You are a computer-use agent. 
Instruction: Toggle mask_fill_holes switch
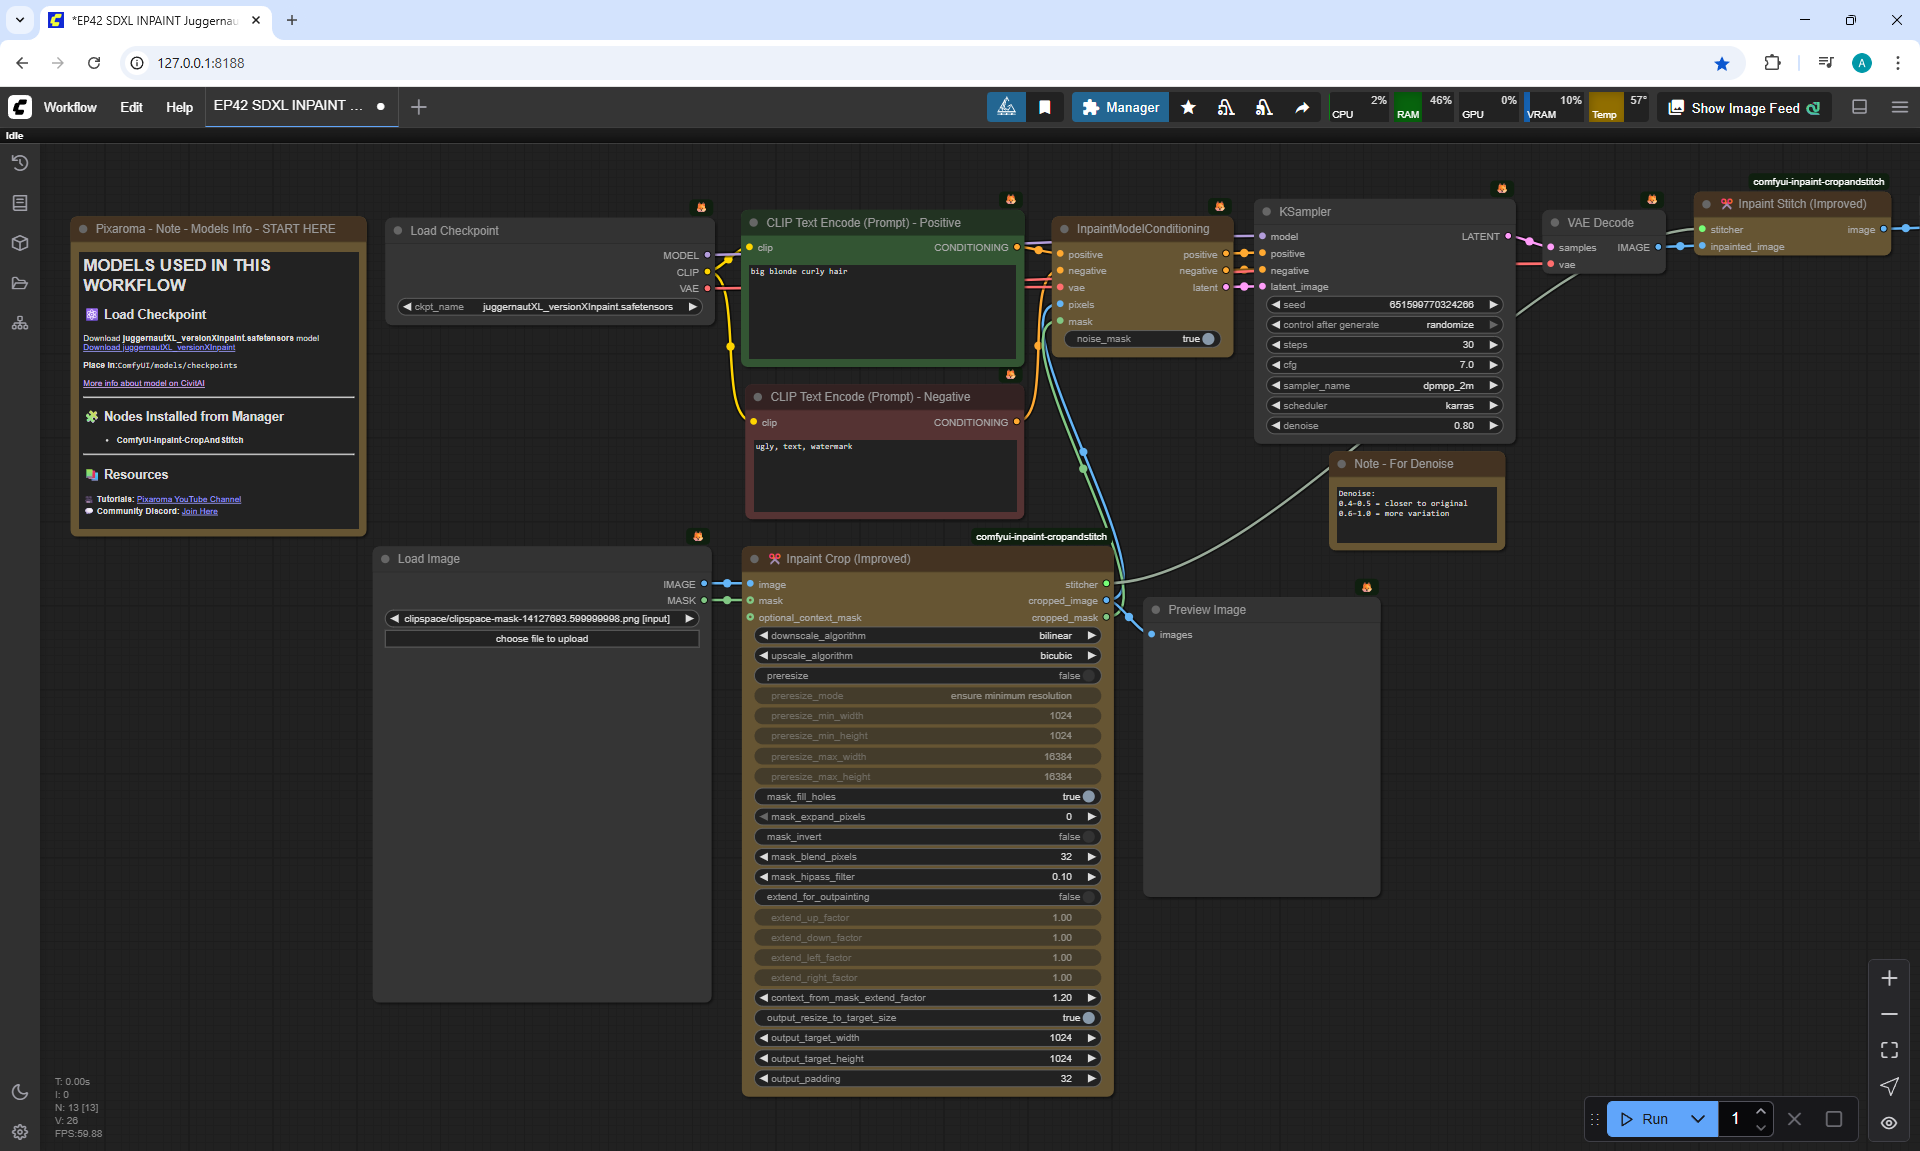pos(1088,797)
